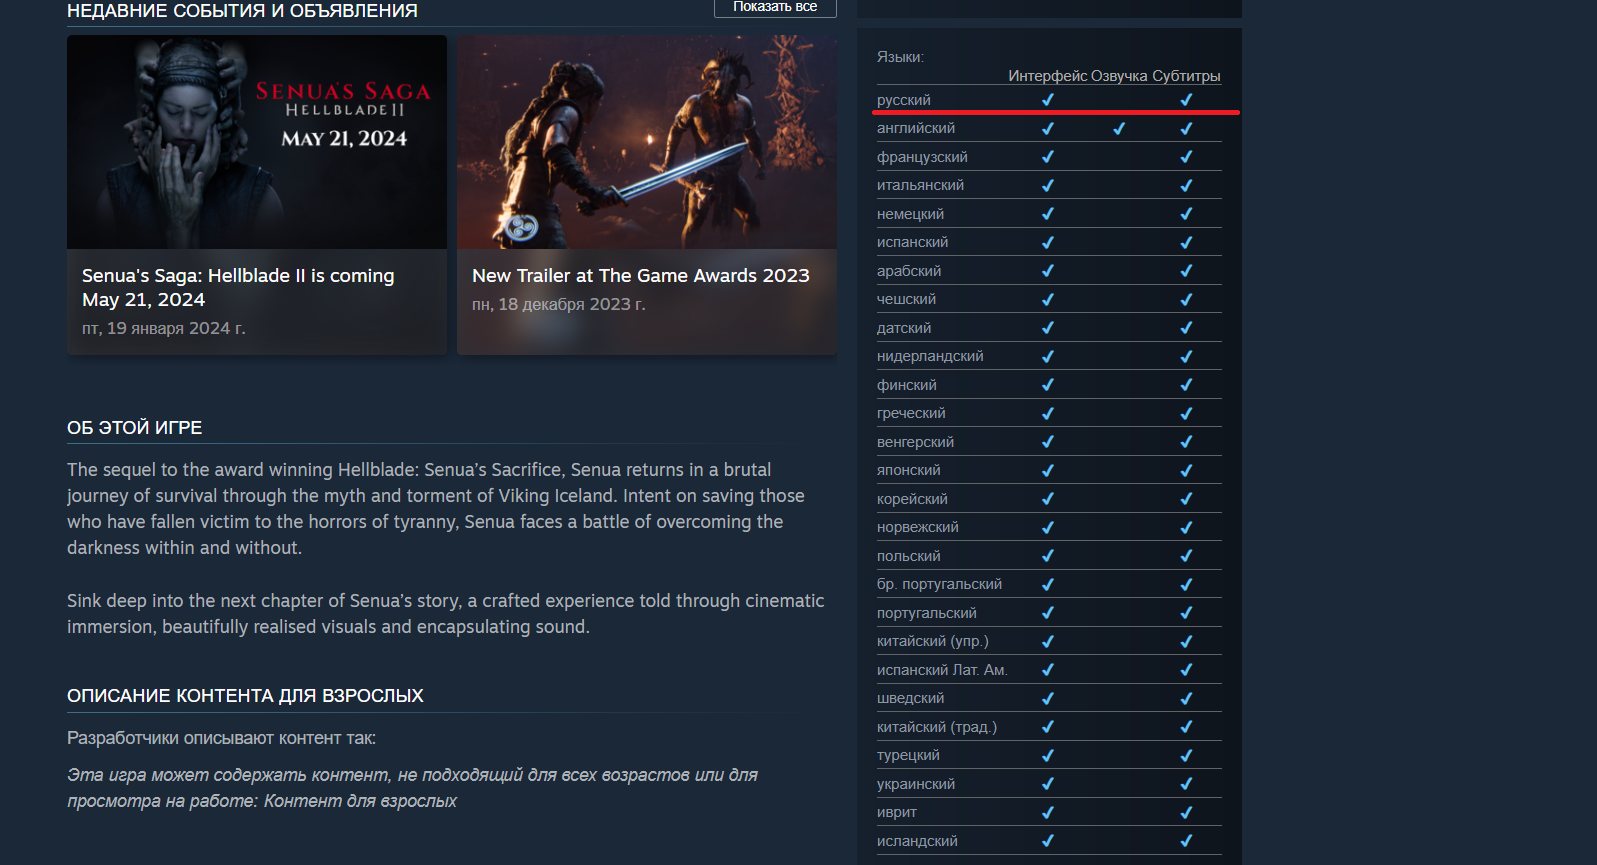Click the 'корейский' language row label
The height and width of the screenshot is (865, 1597).
coord(912,499)
